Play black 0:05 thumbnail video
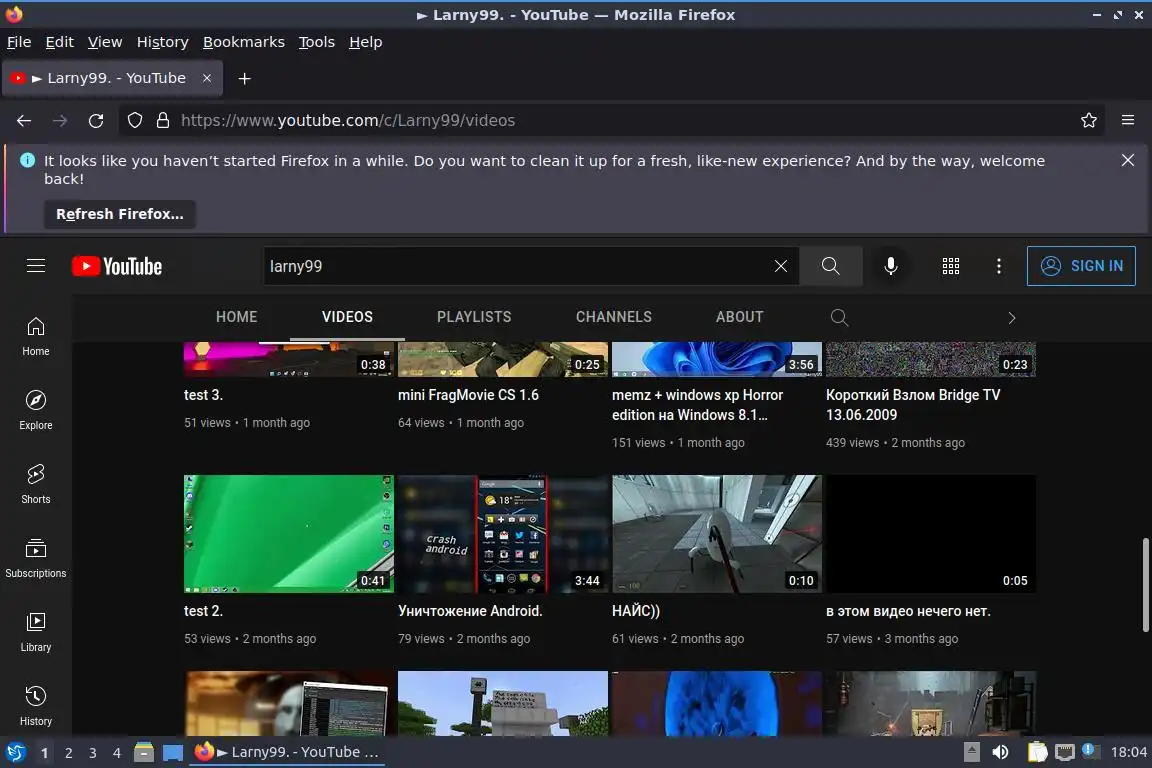1152x768 pixels. pos(931,534)
